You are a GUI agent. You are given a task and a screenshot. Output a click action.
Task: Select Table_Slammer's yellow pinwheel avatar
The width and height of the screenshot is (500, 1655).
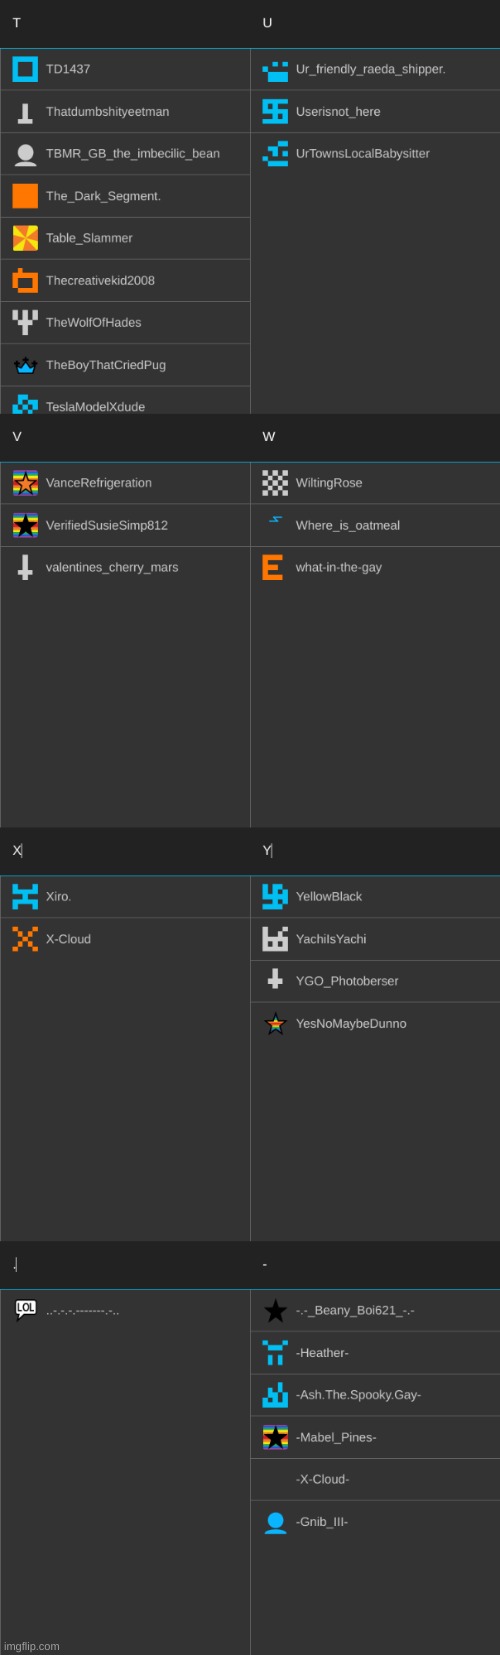[x=25, y=238]
